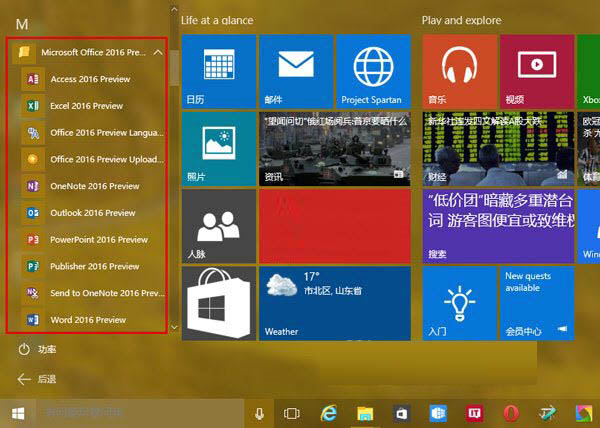600x428 pixels.
Task: Open the Search (搜索) purple tile
Action: pyautogui.click(x=499, y=226)
